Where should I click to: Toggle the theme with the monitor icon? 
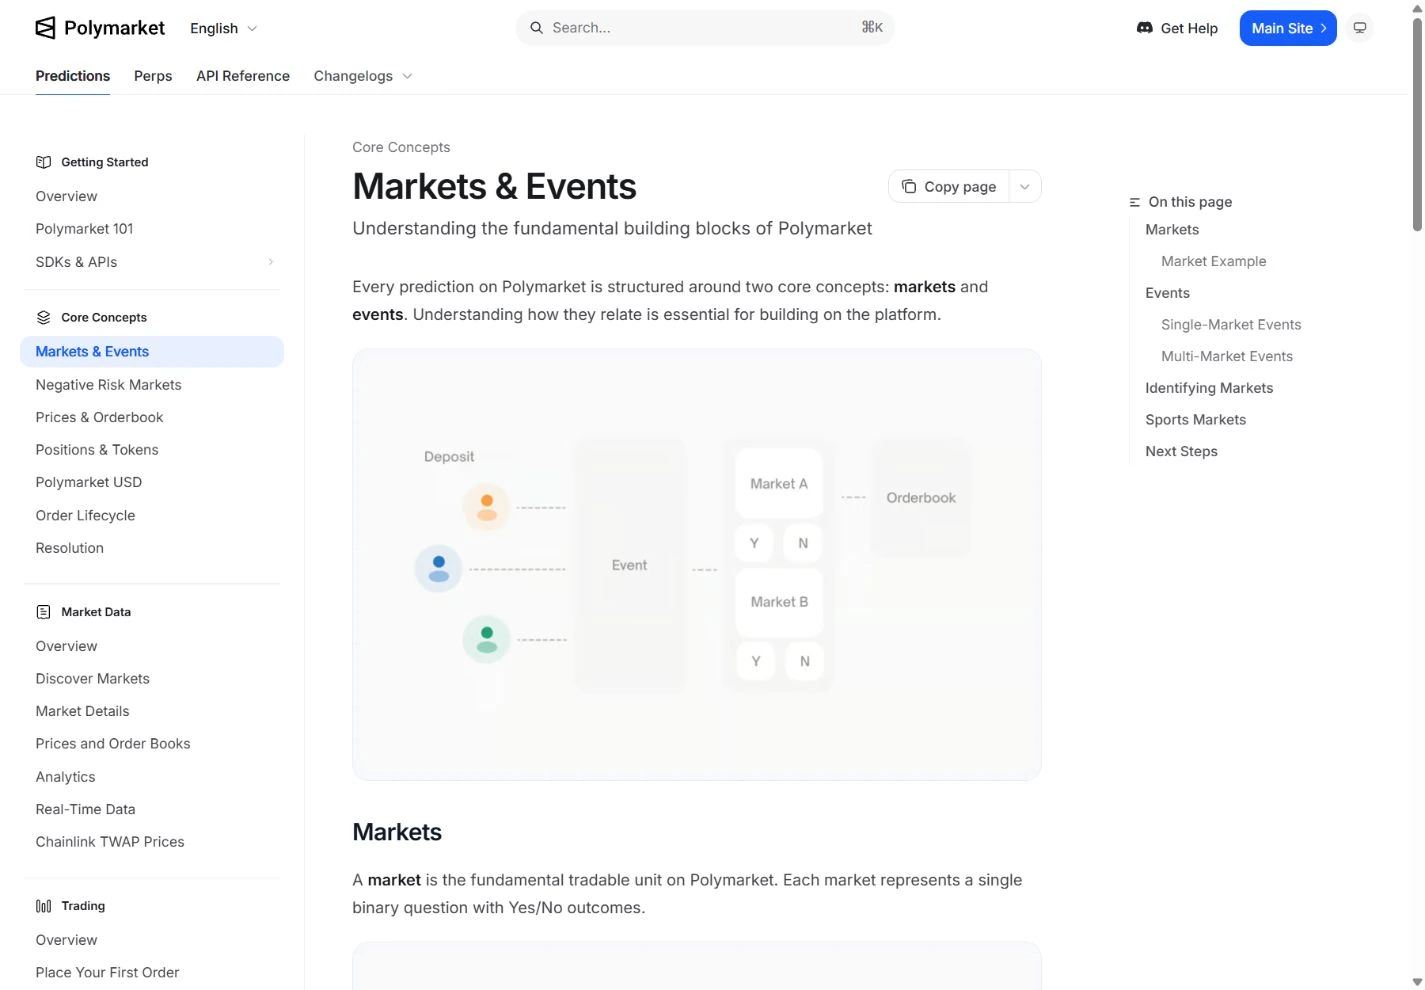click(x=1360, y=28)
